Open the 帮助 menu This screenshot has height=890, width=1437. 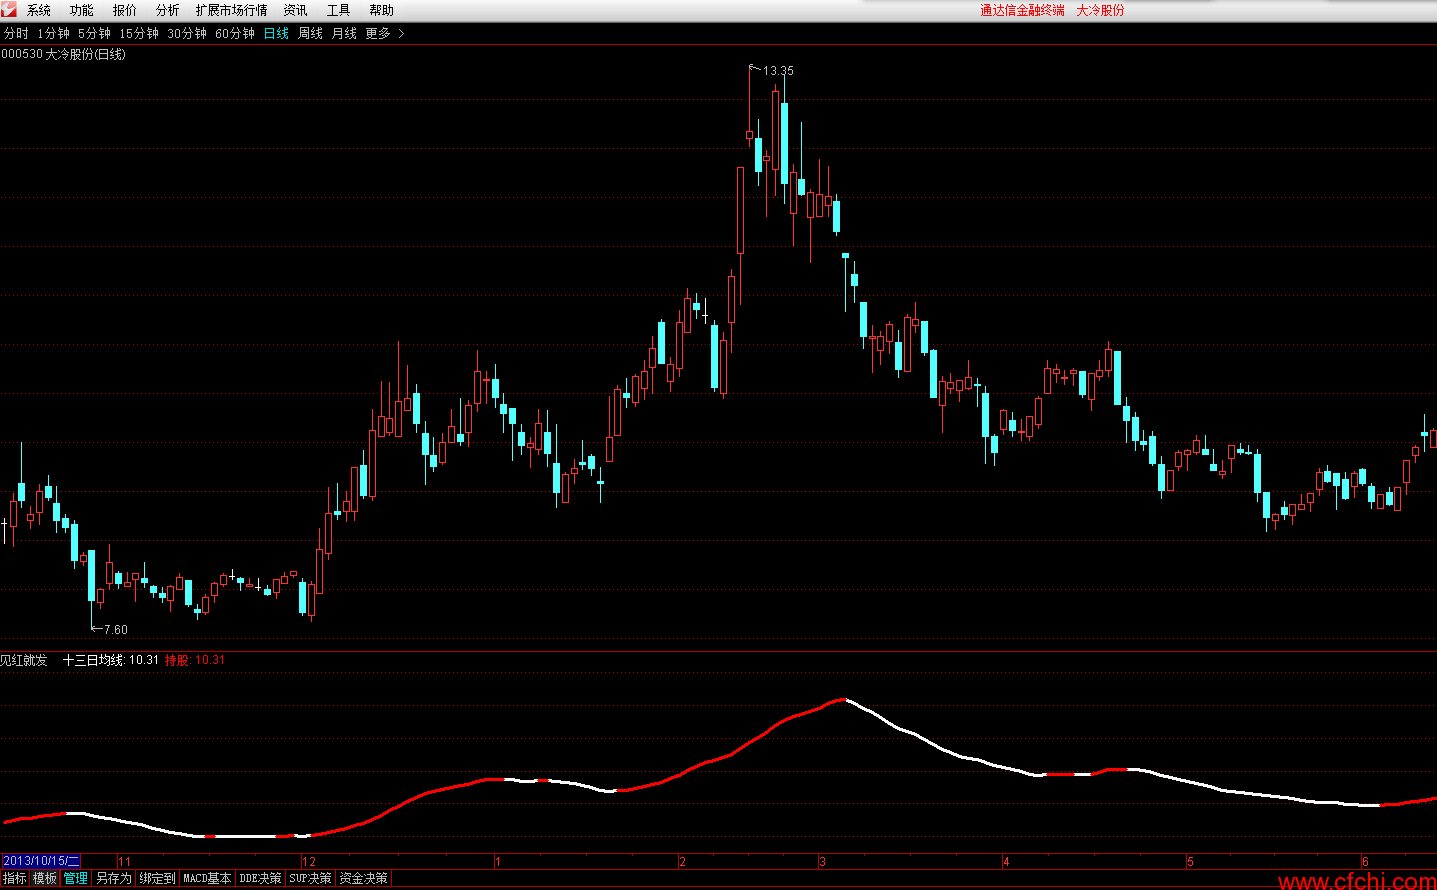click(x=382, y=10)
